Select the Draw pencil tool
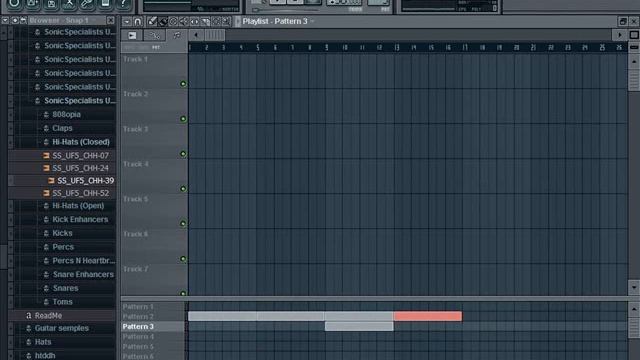 152,21
